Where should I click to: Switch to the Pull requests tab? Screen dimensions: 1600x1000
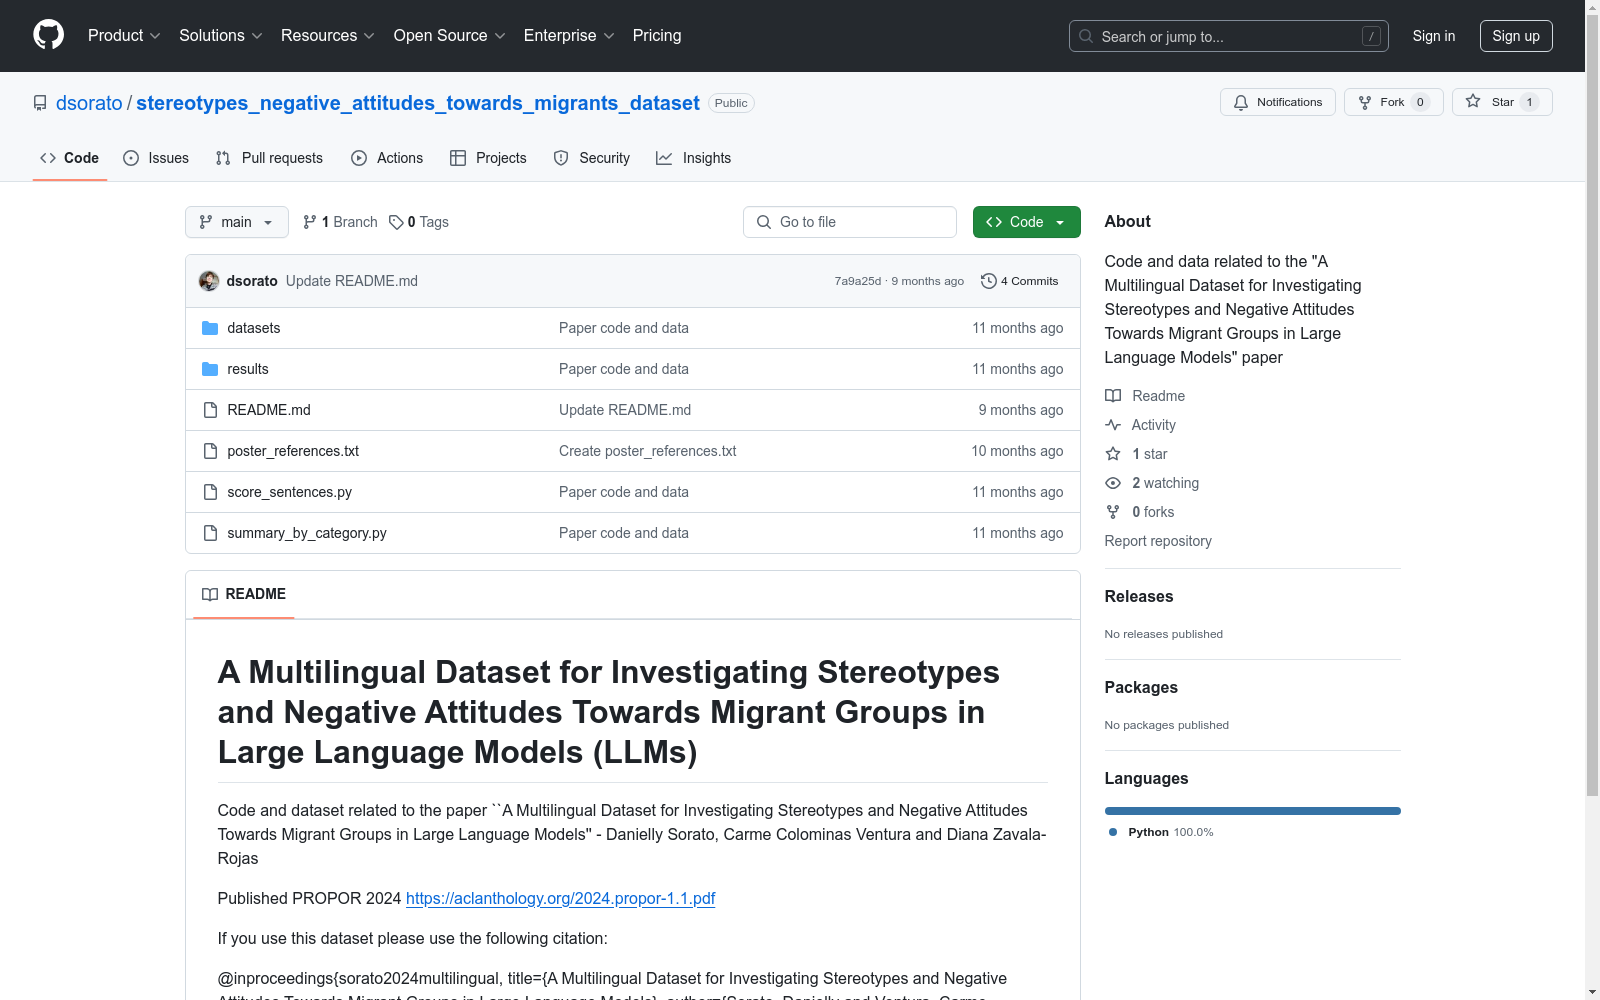[269, 158]
